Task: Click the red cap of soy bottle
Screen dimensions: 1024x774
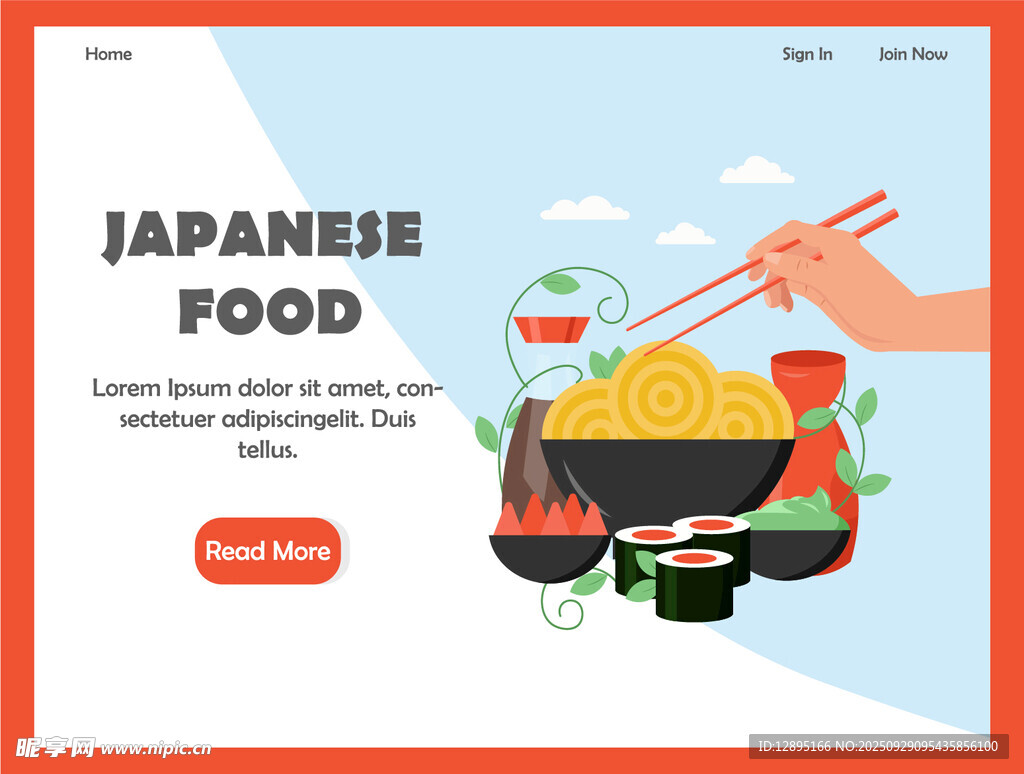Action: [551, 329]
